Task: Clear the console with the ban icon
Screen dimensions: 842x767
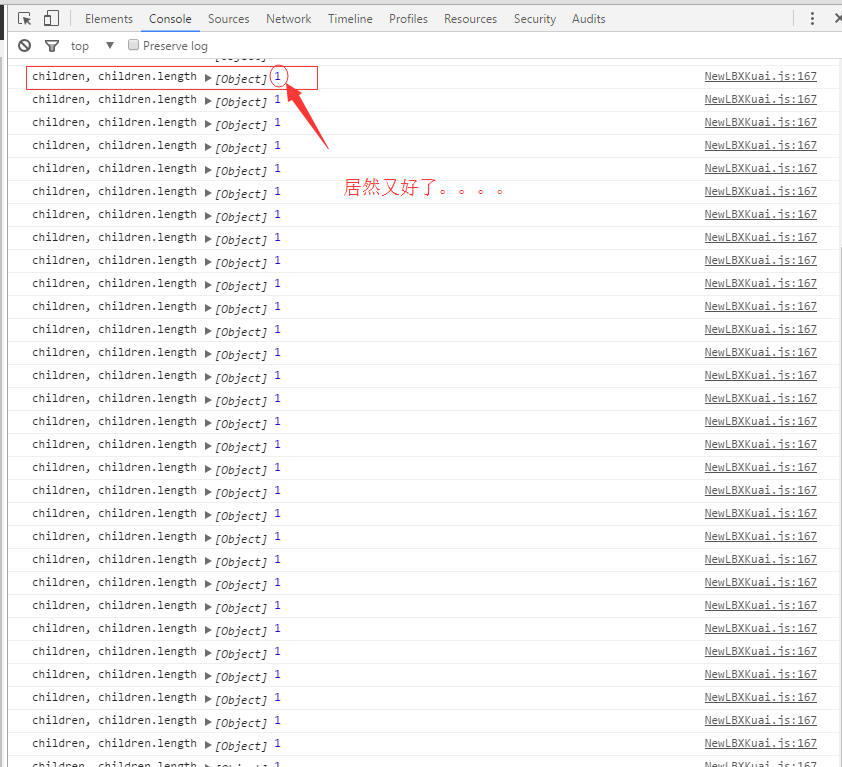Action: coord(25,46)
